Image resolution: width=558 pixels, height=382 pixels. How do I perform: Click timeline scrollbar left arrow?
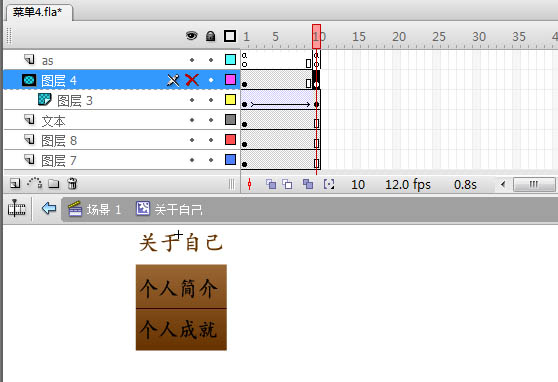pyautogui.click(x=503, y=184)
